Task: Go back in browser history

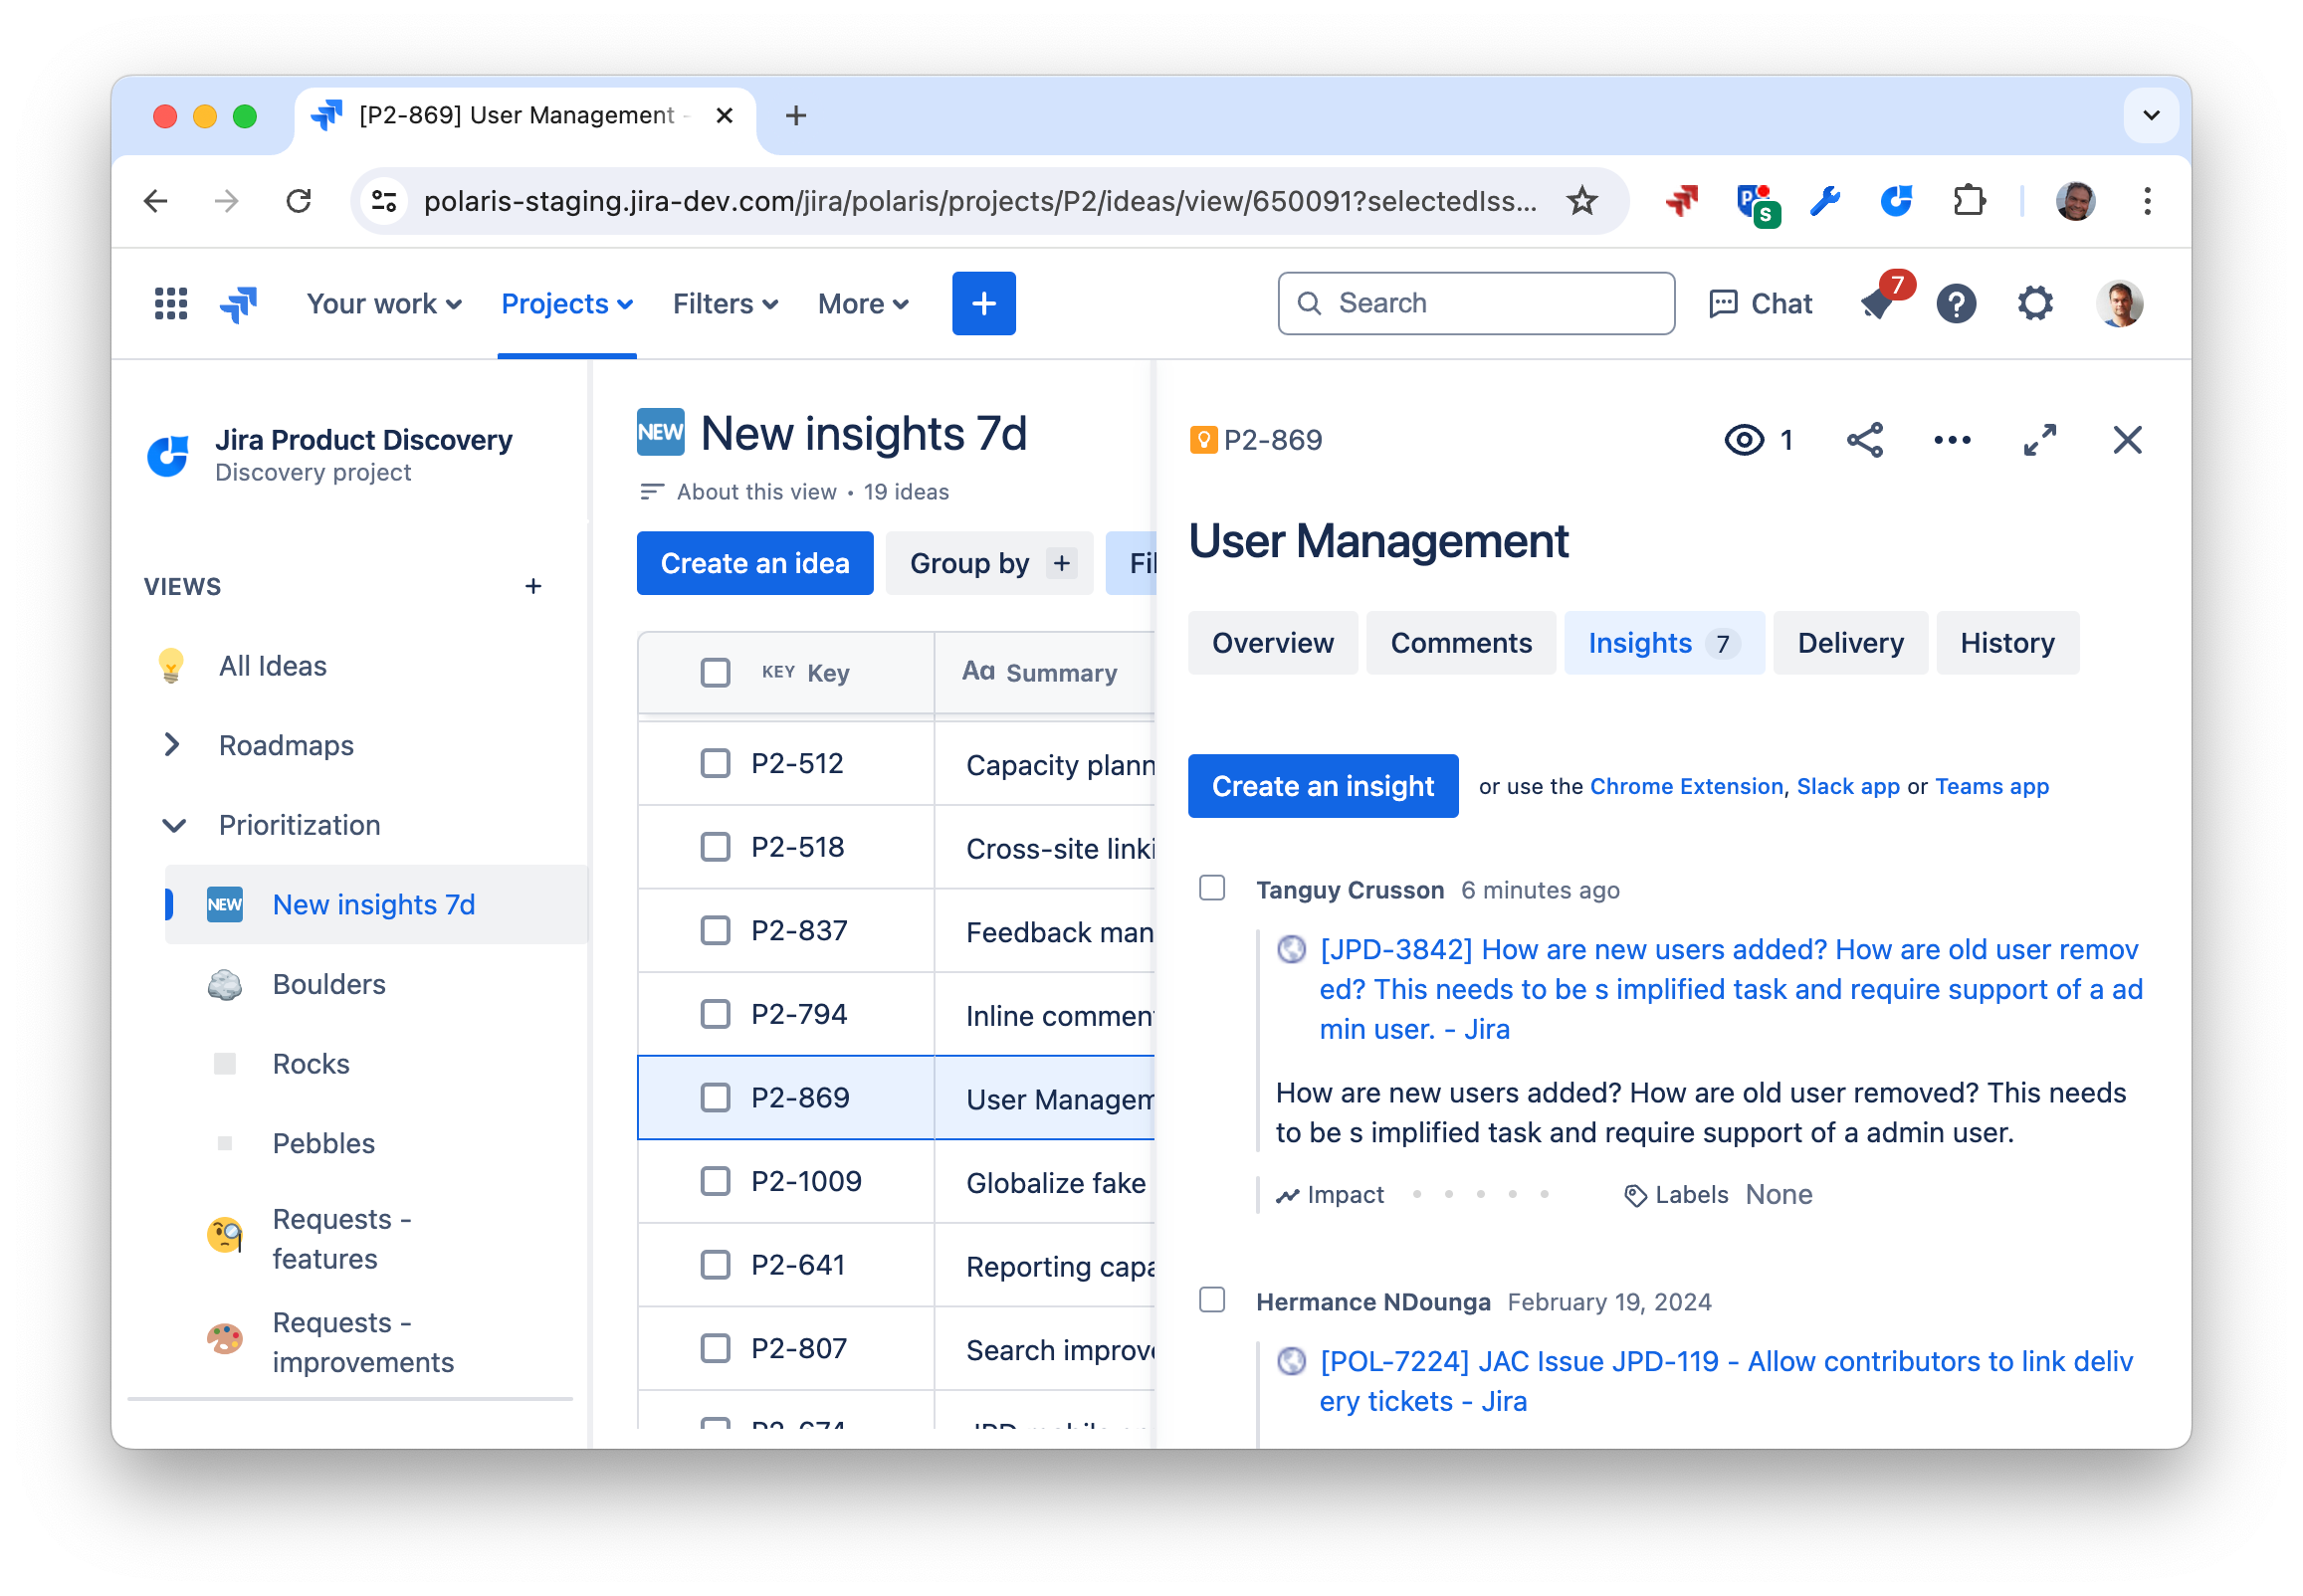Action: (x=156, y=201)
